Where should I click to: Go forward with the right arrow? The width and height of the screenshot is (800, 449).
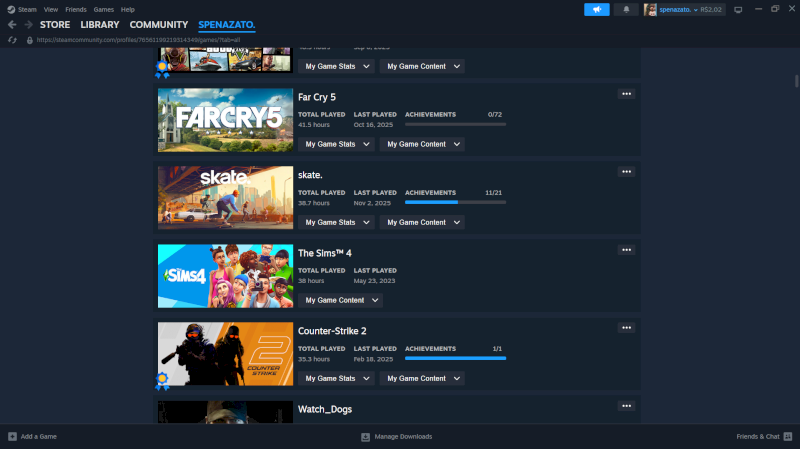29,24
